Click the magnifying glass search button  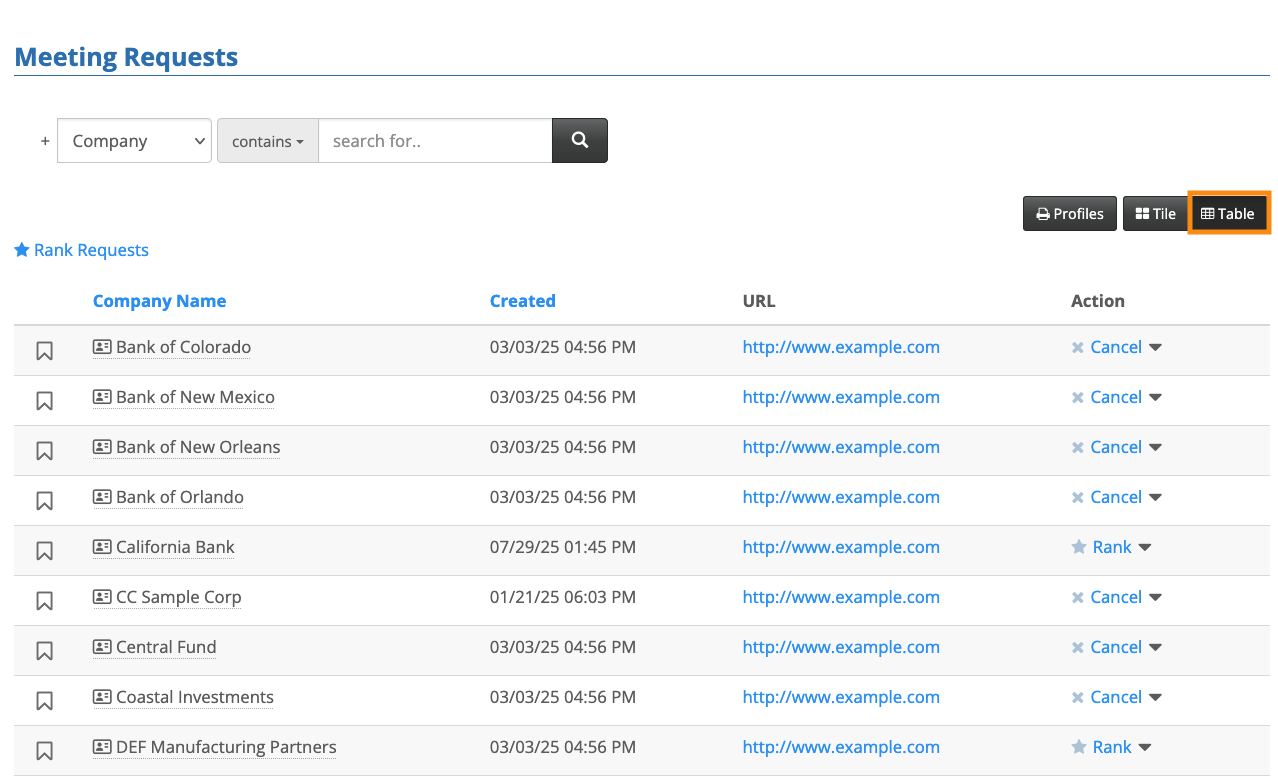click(580, 141)
